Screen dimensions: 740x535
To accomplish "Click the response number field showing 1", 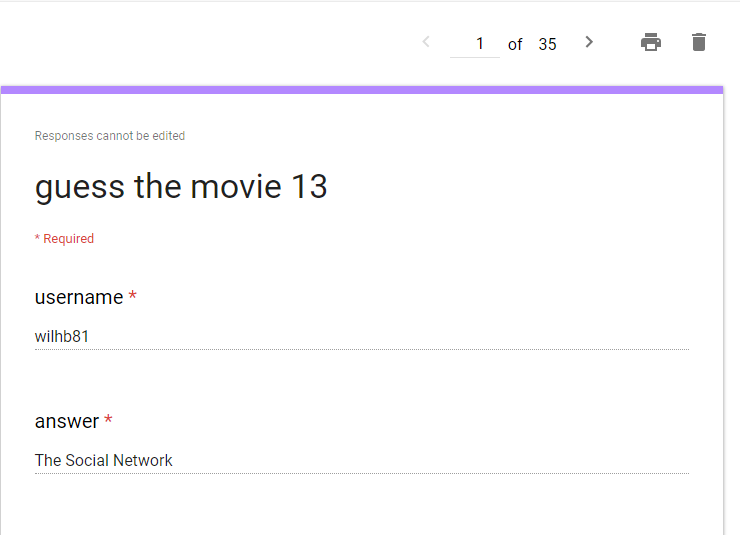I will (x=475, y=44).
